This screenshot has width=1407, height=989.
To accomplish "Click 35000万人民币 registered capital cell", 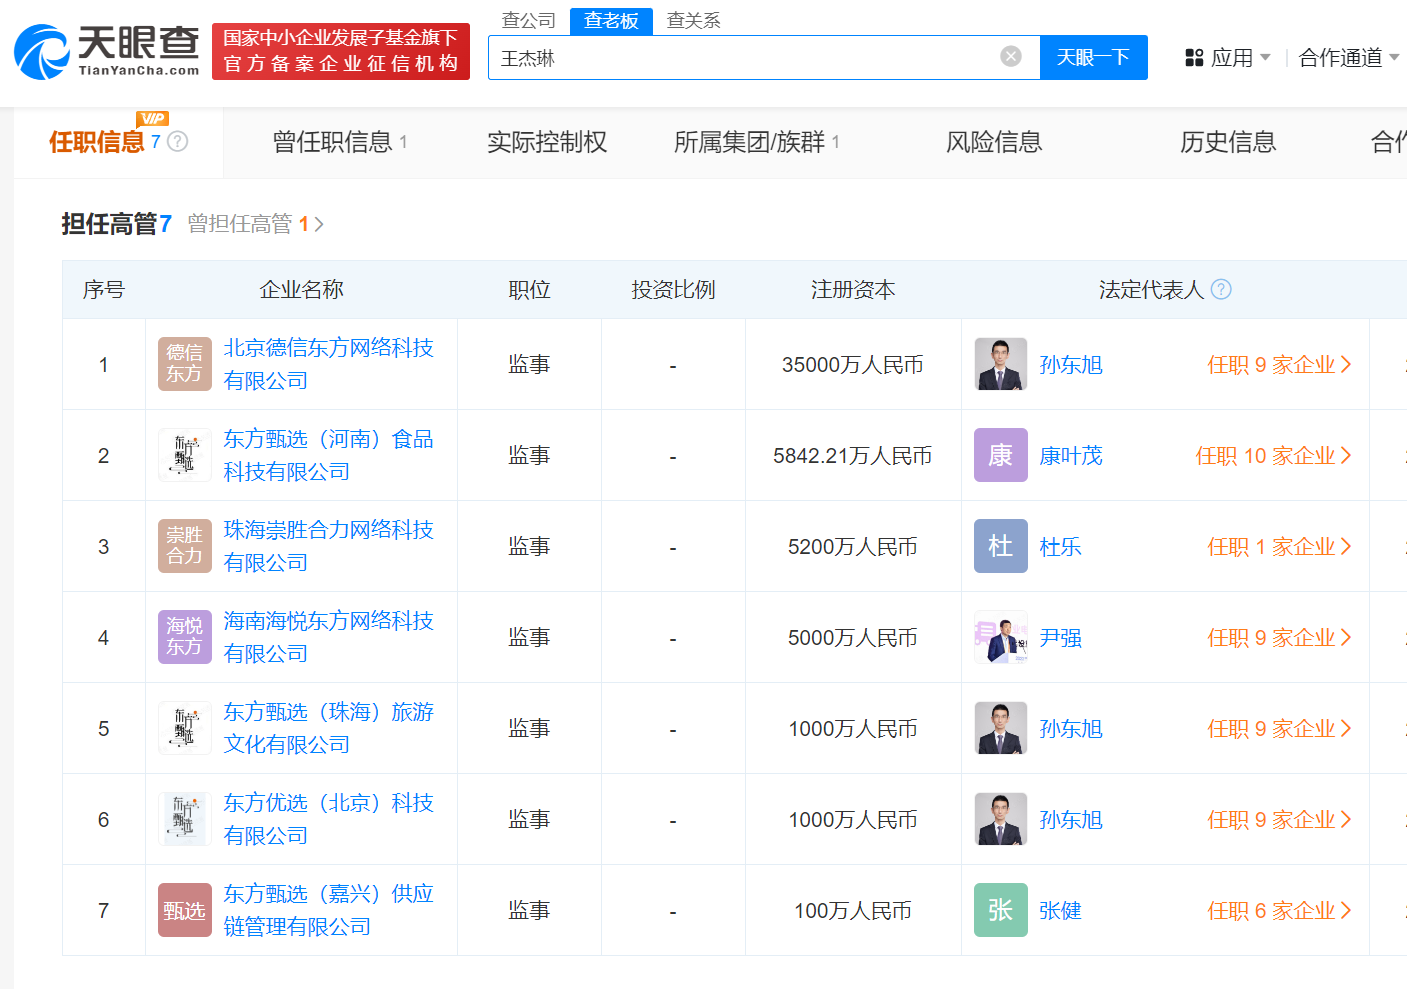I will click(853, 365).
